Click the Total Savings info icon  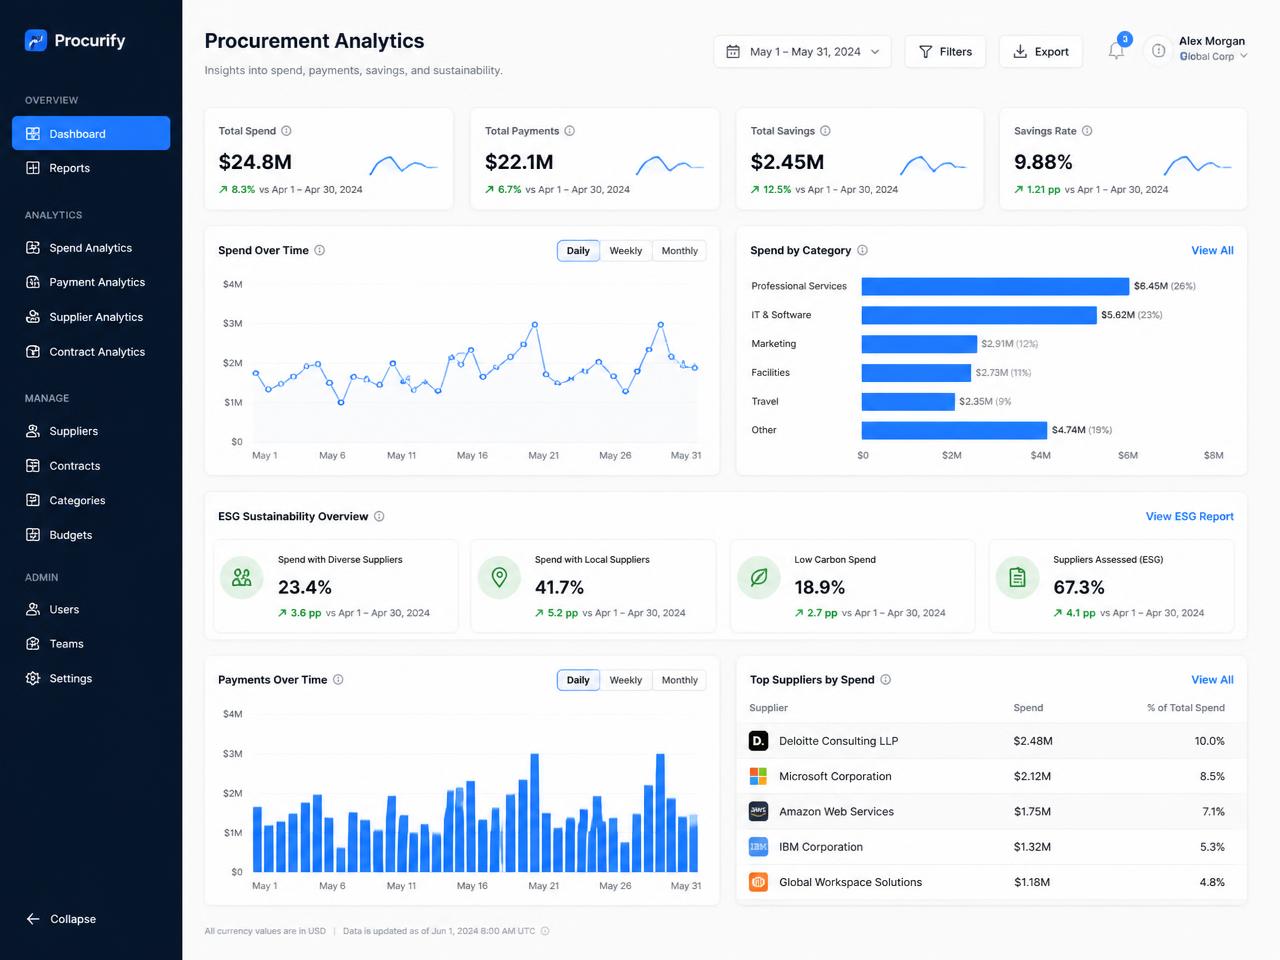[x=825, y=131]
